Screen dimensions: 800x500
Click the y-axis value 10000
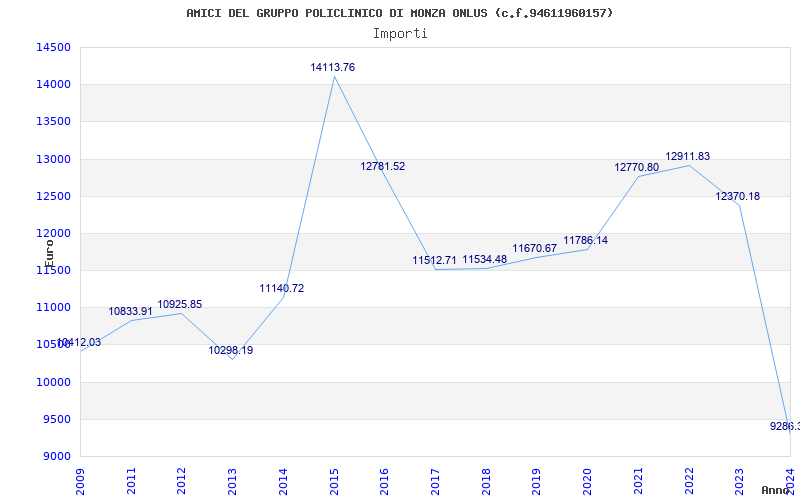[x=53, y=383]
